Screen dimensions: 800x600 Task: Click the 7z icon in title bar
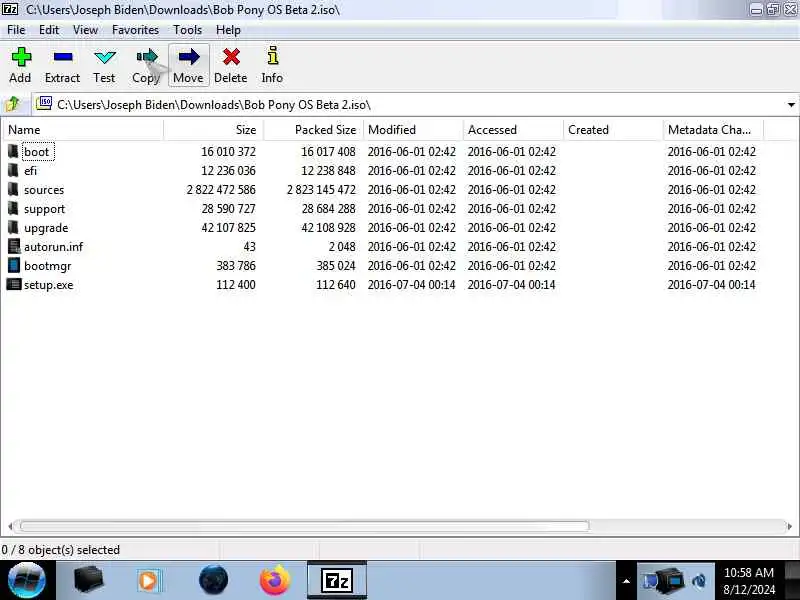pos(10,9)
